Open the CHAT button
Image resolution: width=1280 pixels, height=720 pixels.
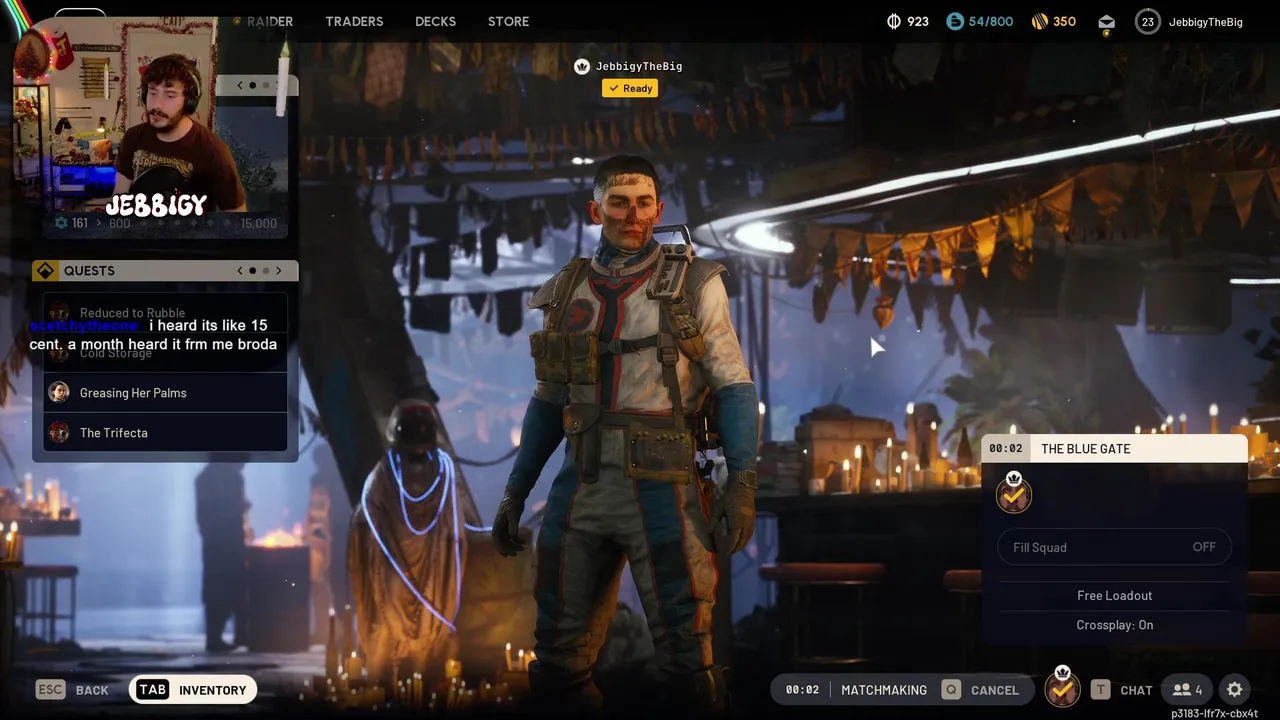pos(1136,690)
